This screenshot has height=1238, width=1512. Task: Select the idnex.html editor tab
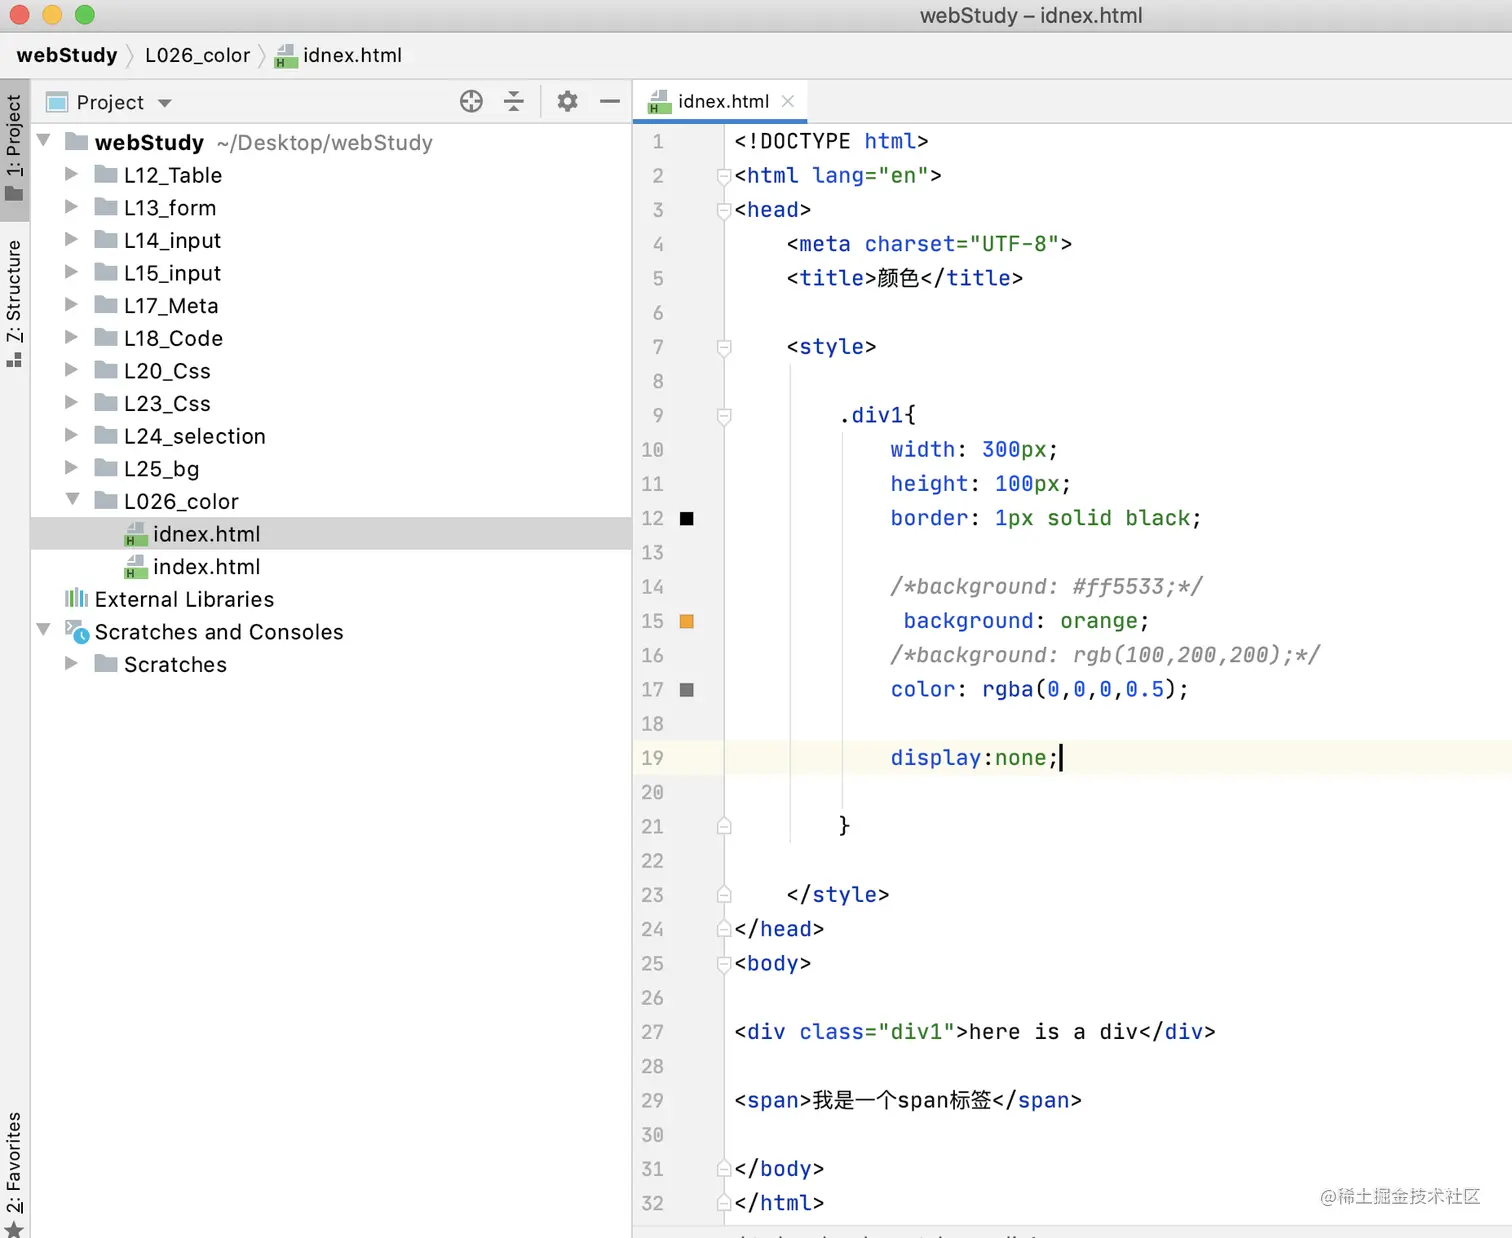pyautogui.click(x=722, y=101)
